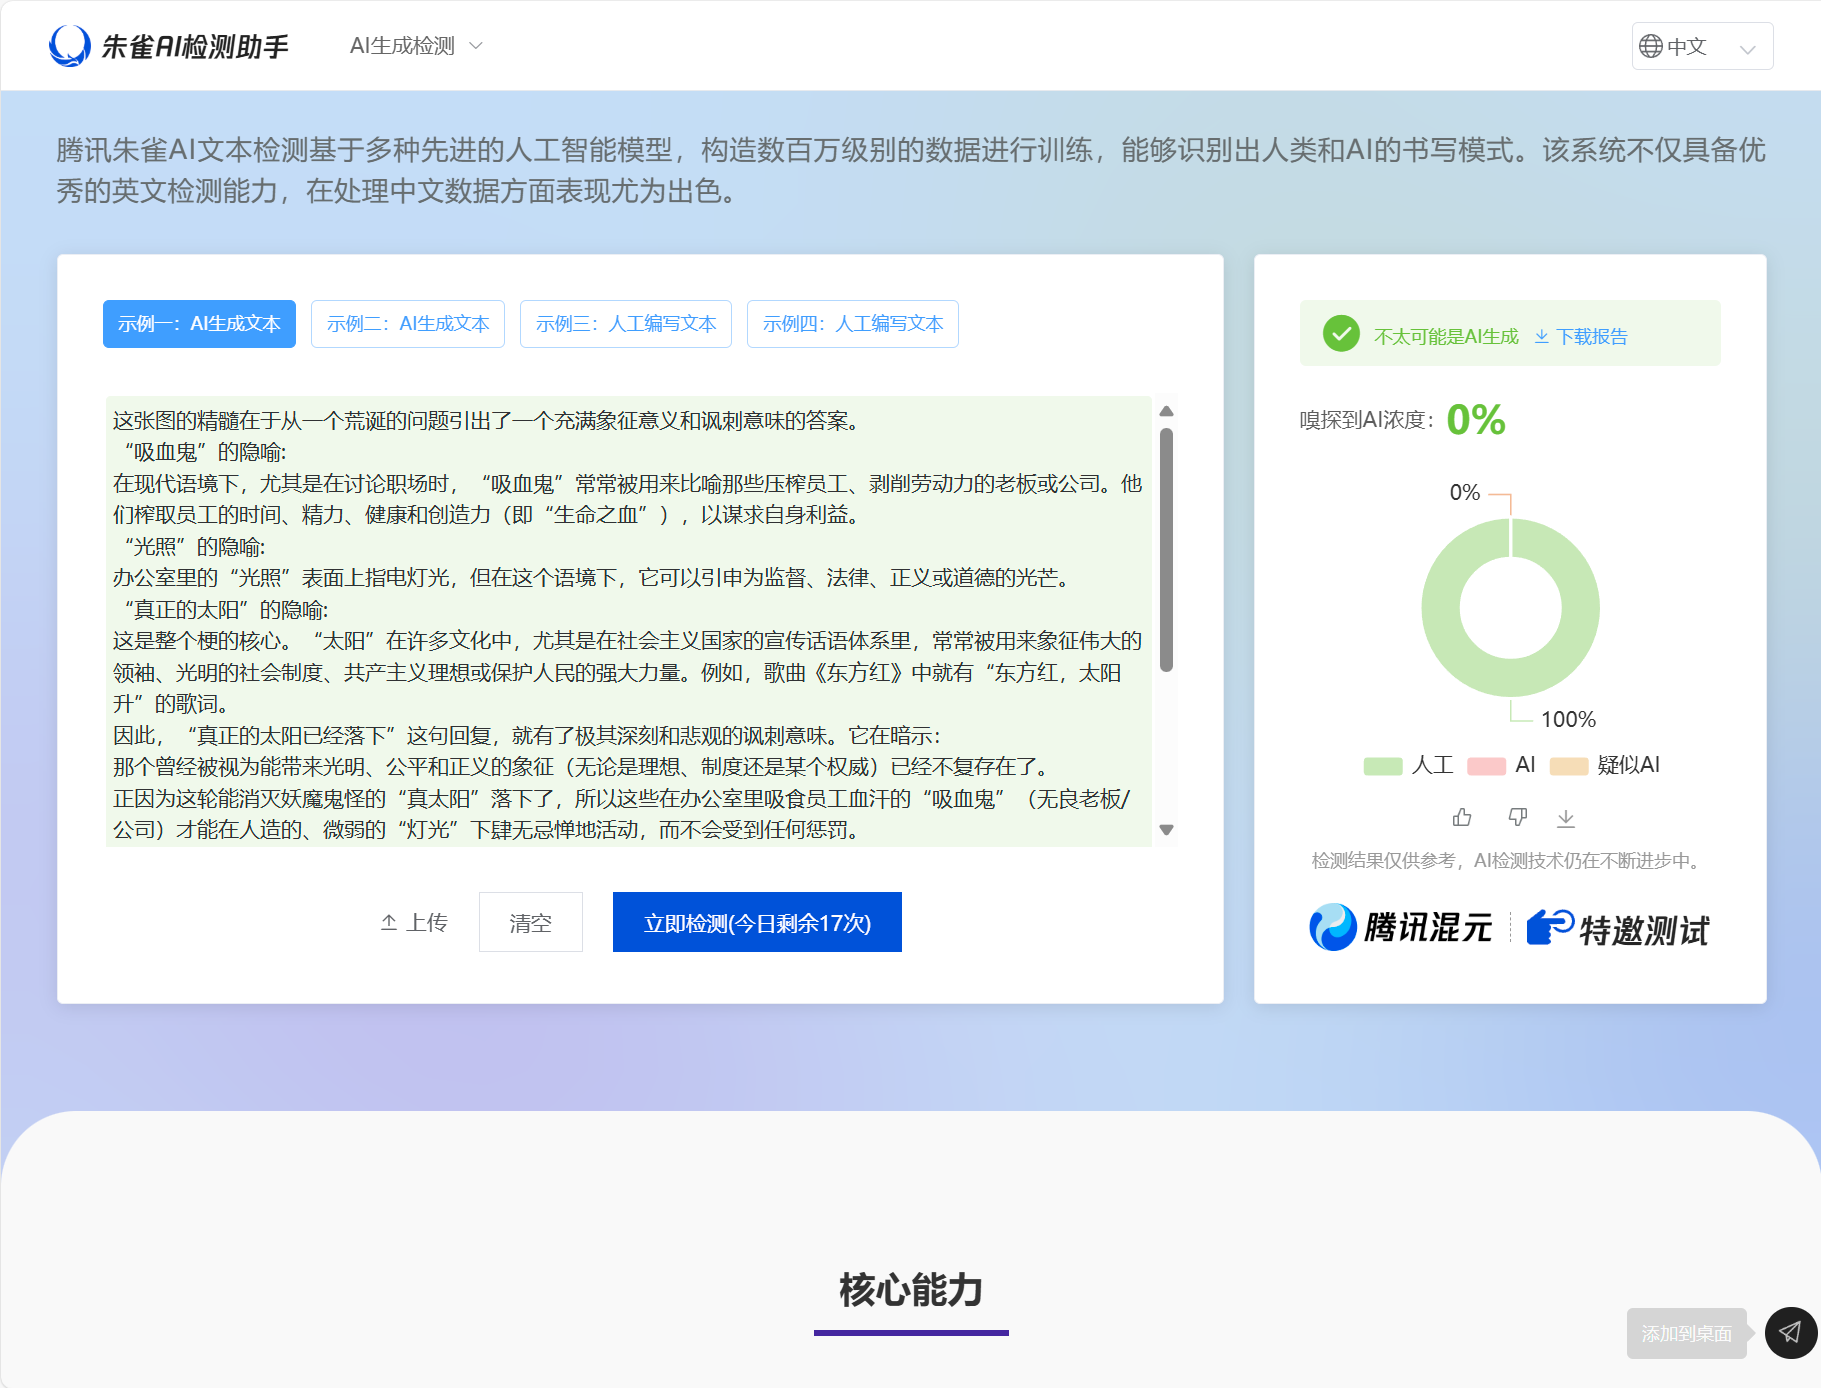
Task: Click the 添加到桌面 button
Action: click(1687, 1333)
